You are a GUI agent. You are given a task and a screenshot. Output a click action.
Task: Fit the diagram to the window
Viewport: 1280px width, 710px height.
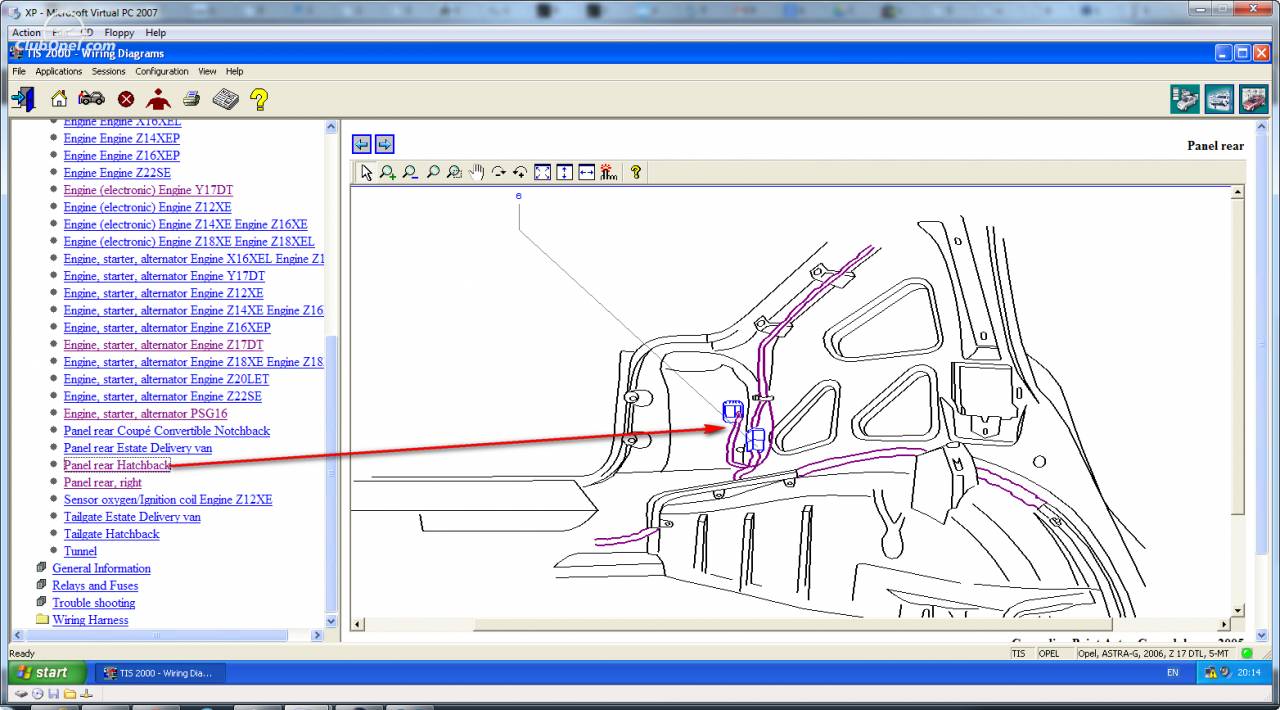542,172
